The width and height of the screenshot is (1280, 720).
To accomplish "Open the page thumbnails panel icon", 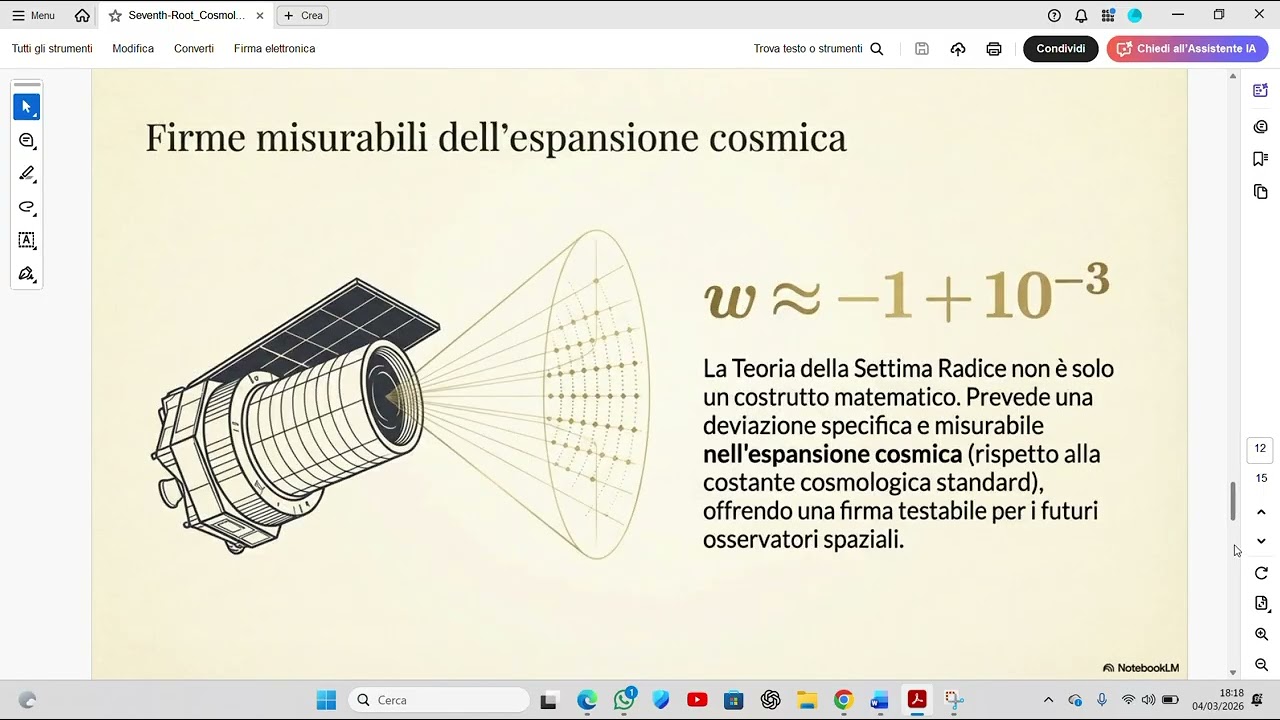I will click(x=1261, y=192).
